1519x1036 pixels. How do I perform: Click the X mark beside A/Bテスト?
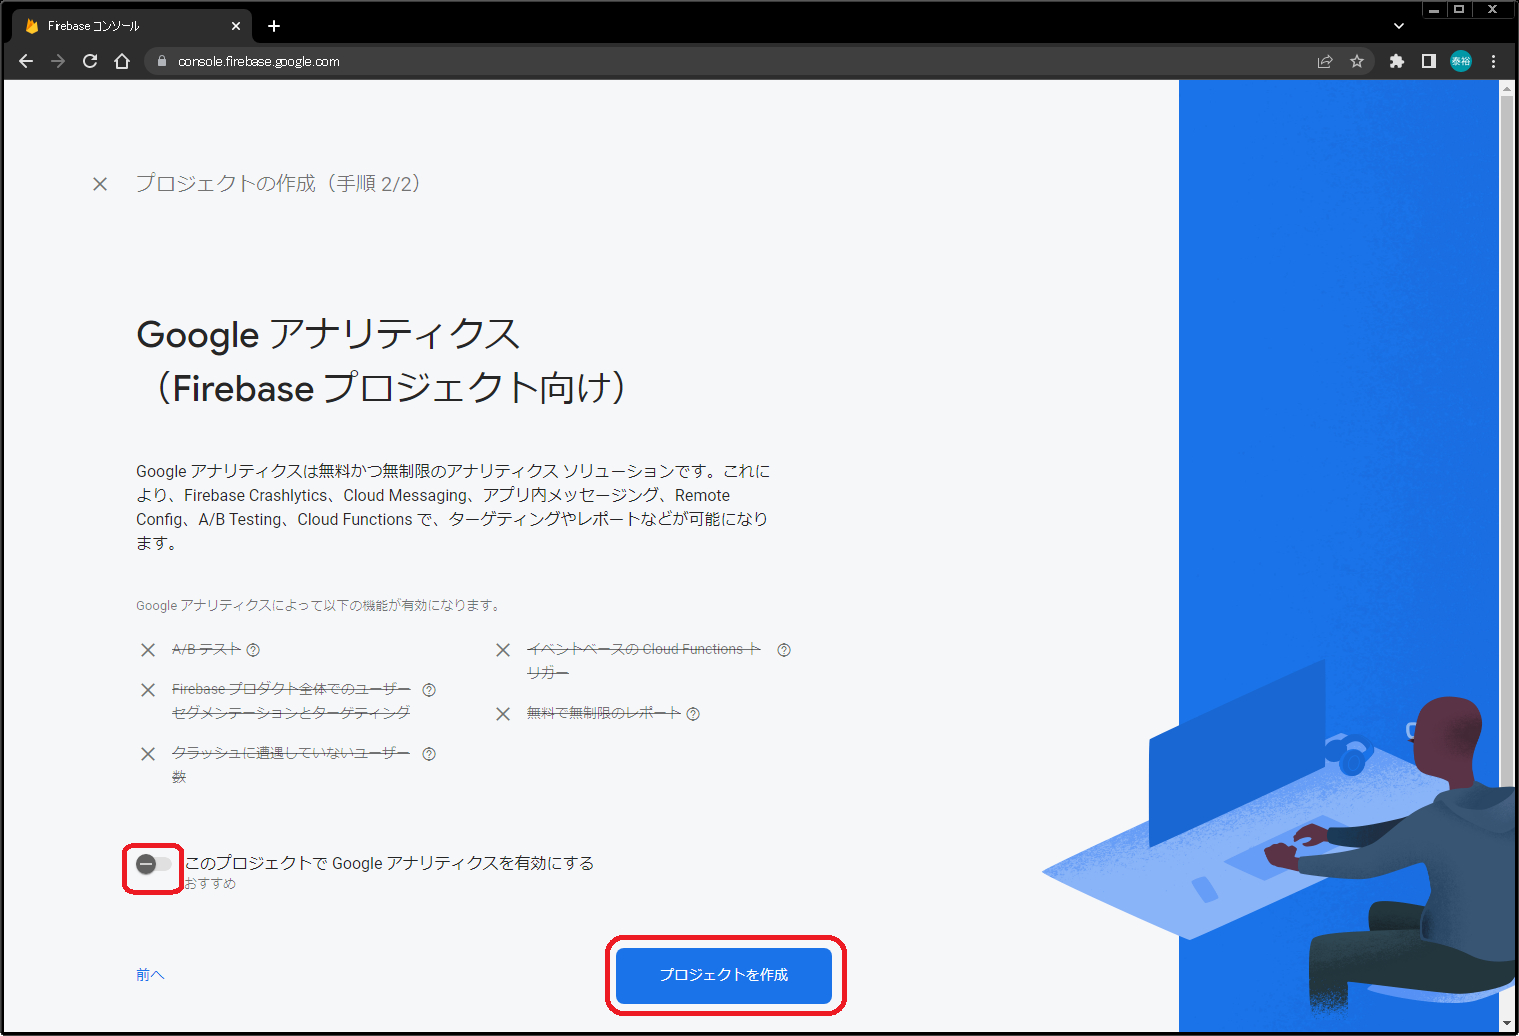[148, 650]
